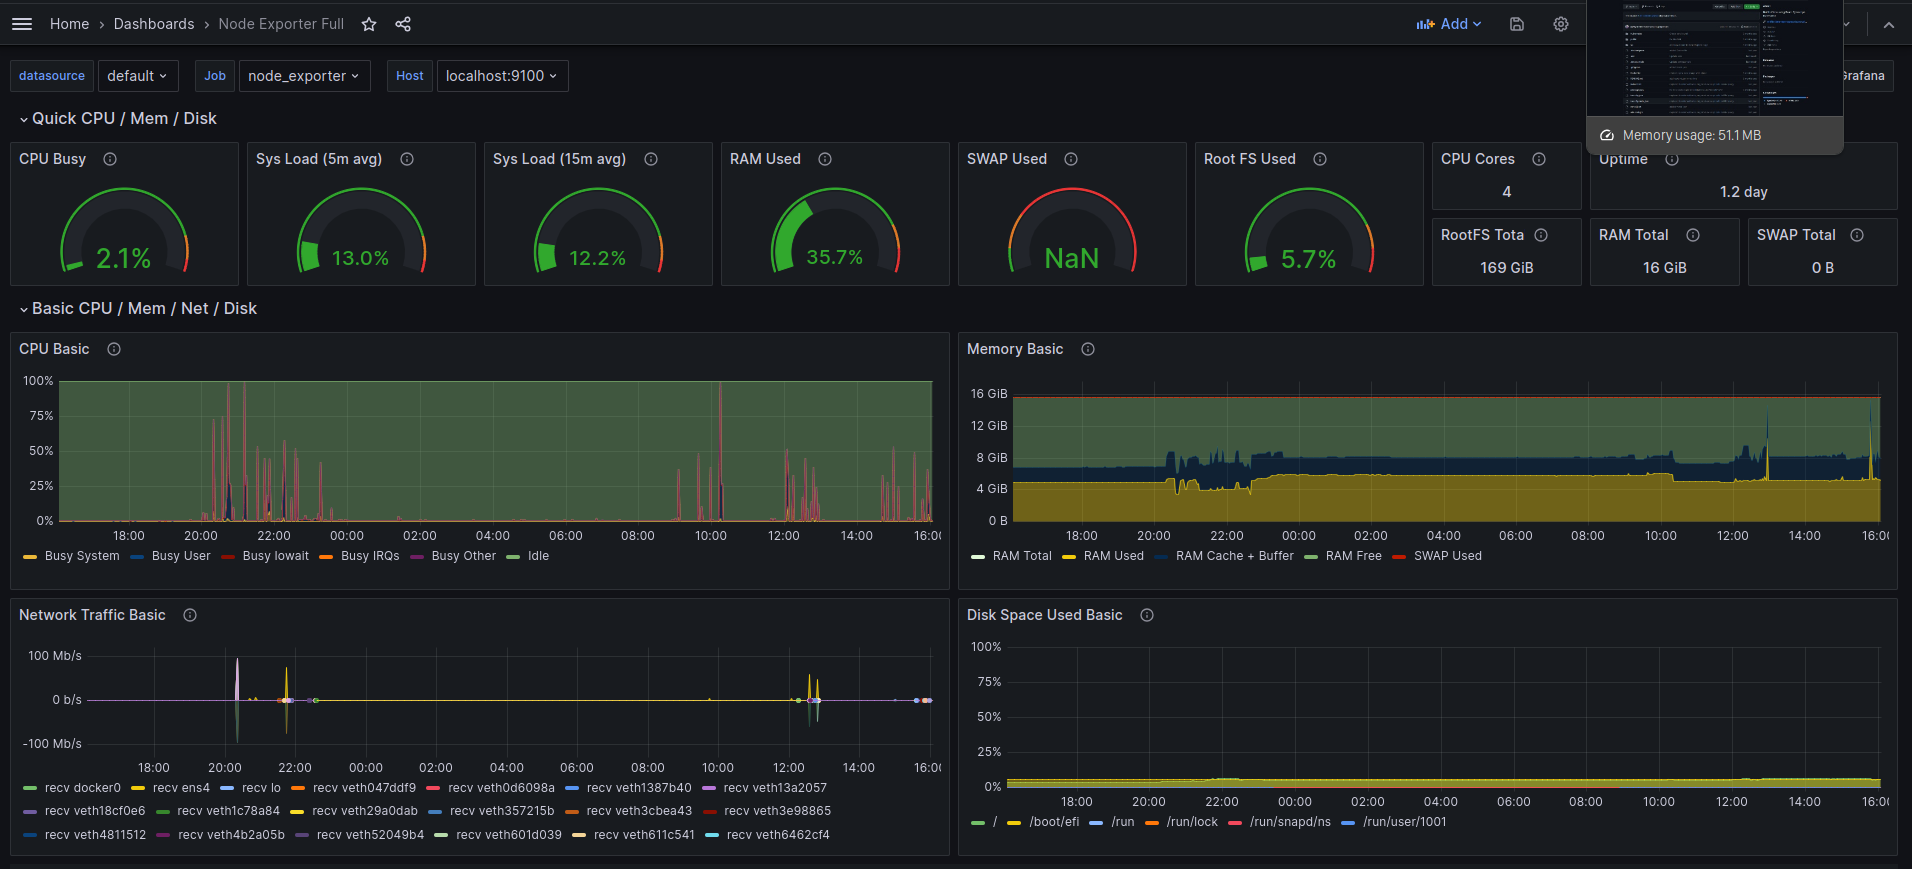Toggle Busy User series in CPU legend
Screen dimensions: 1912x869
pos(181,556)
